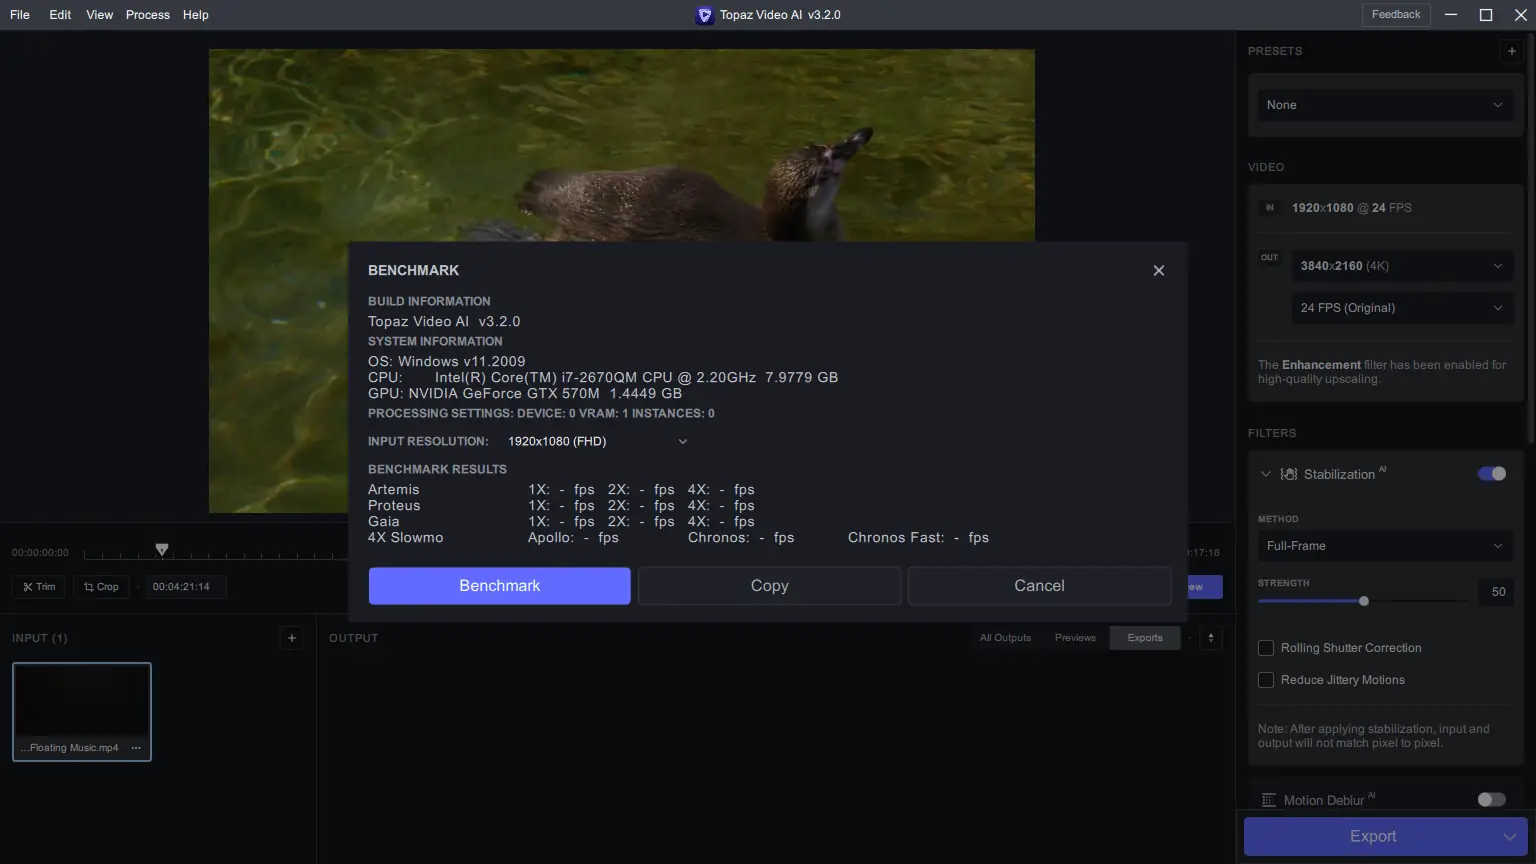This screenshot has width=1536, height=864.
Task: Enable the Reduce Jittery Motions checkbox
Action: [x=1266, y=680]
